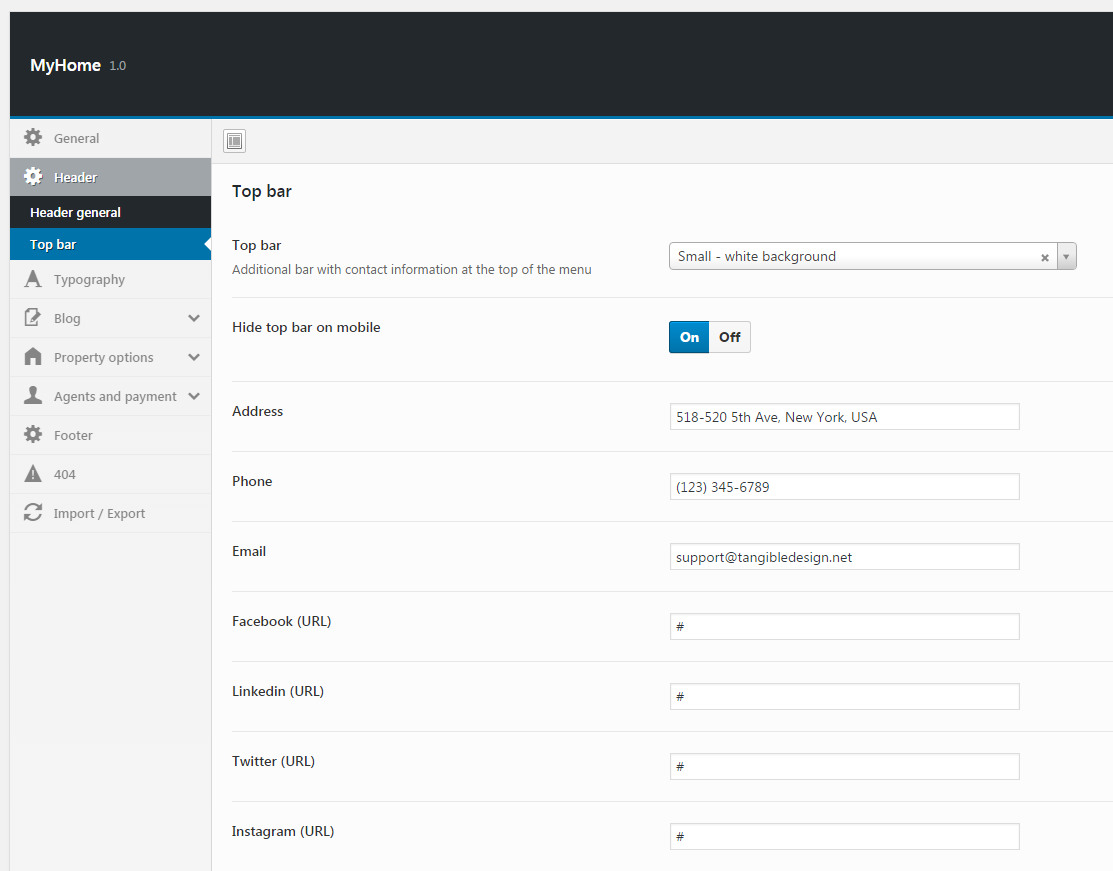Click the Additional bar with contact information description
This screenshot has height=871, width=1113.
pos(412,270)
